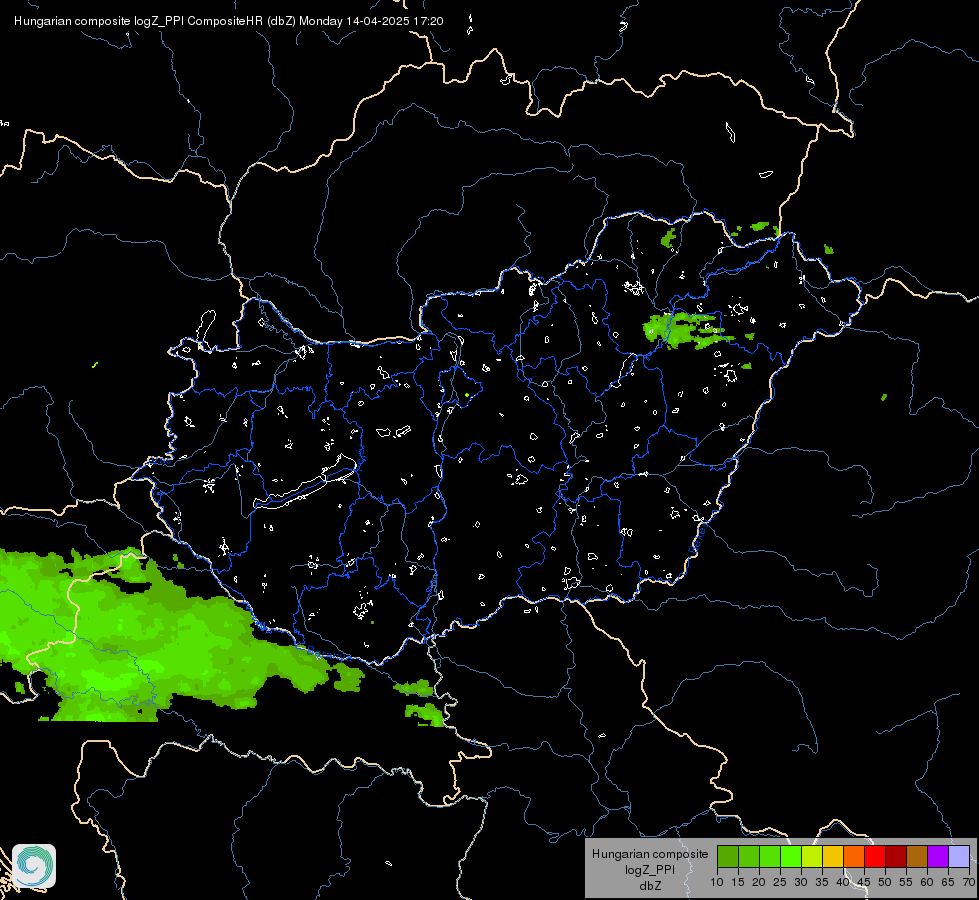Click the orange 40-45 dBZ legend swatch
Image resolution: width=979 pixels, height=900 pixels.
pyautogui.click(x=854, y=856)
